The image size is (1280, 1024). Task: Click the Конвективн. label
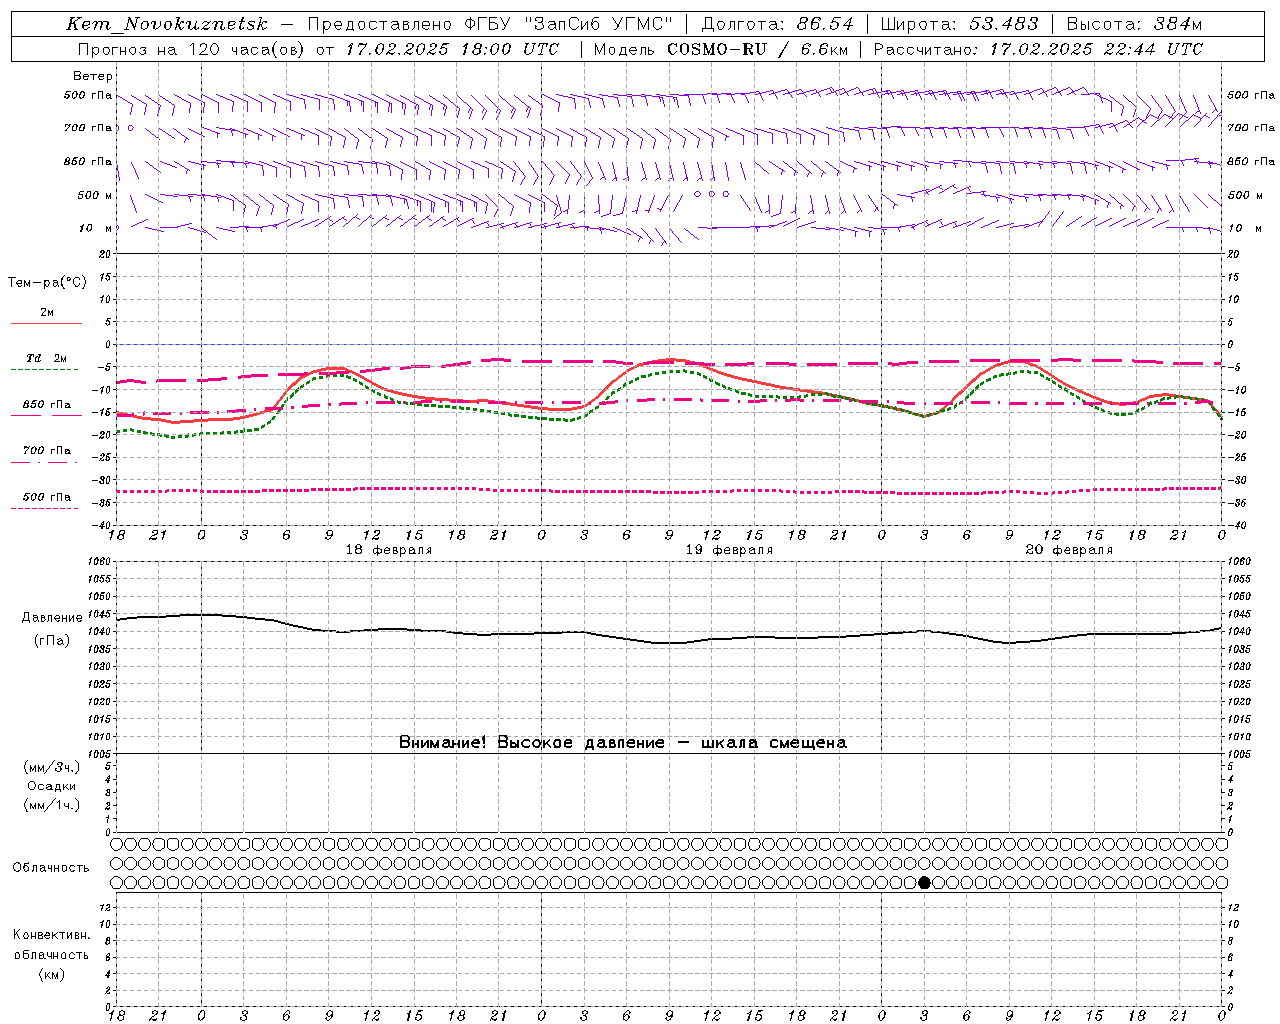[51, 935]
